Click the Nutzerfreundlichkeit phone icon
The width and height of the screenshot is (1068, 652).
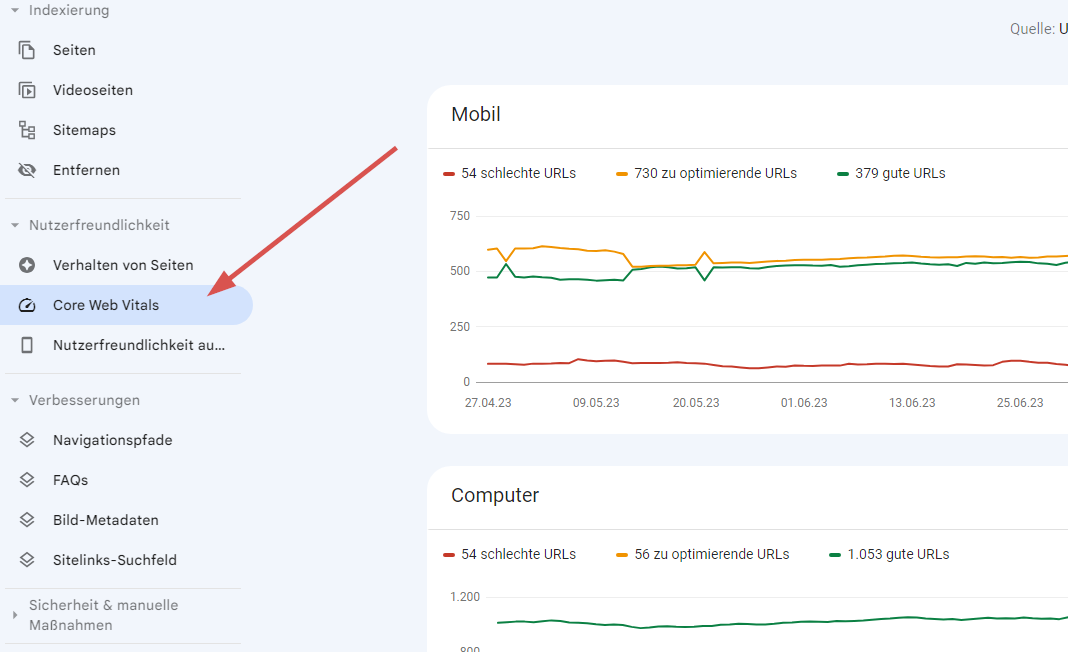click(x=27, y=345)
